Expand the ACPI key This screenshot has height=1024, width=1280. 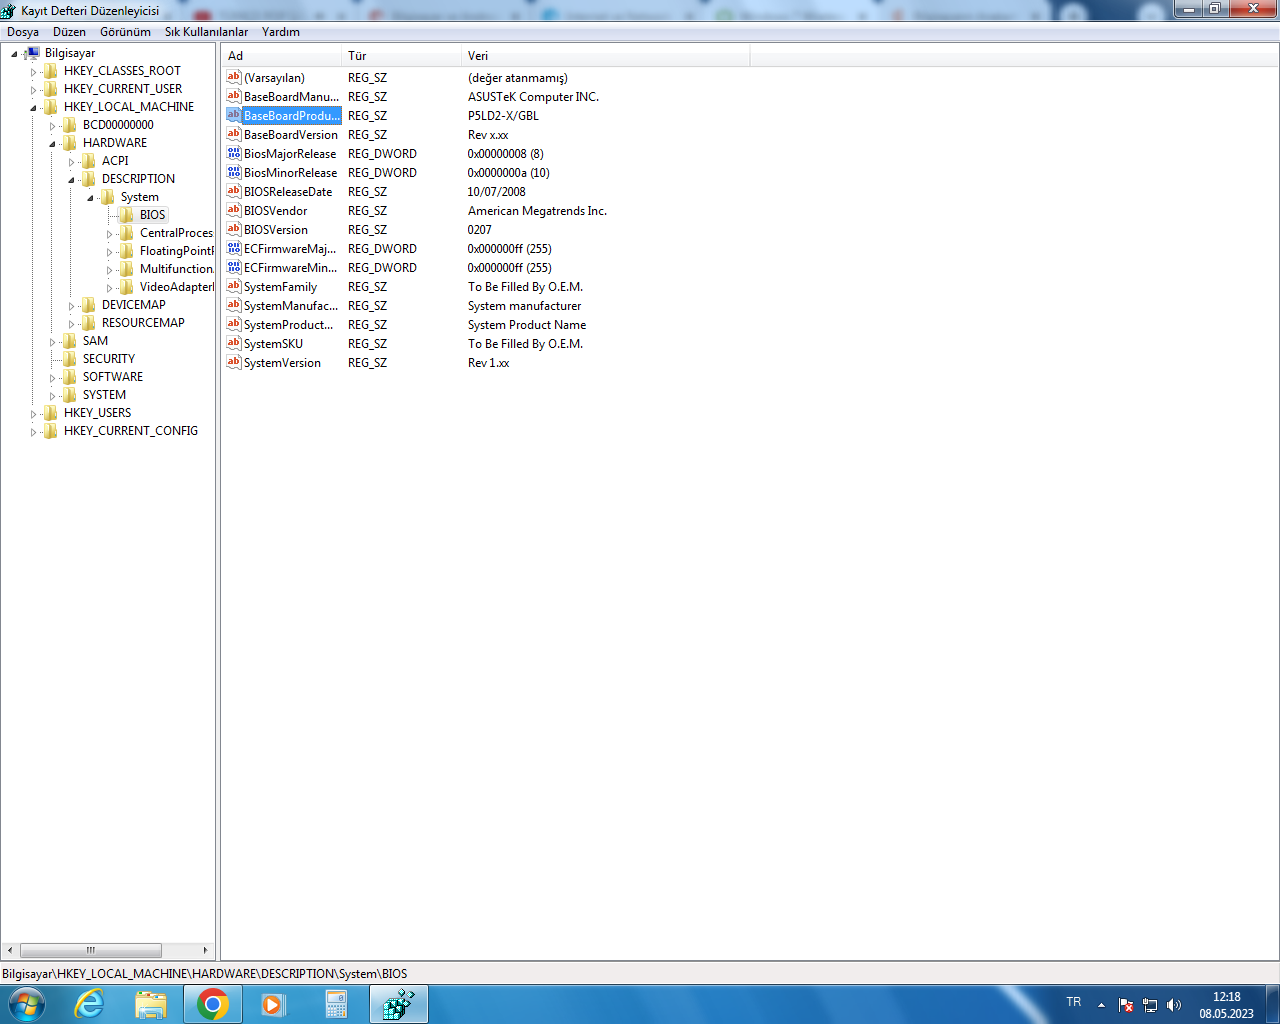[x=71, y=162]
